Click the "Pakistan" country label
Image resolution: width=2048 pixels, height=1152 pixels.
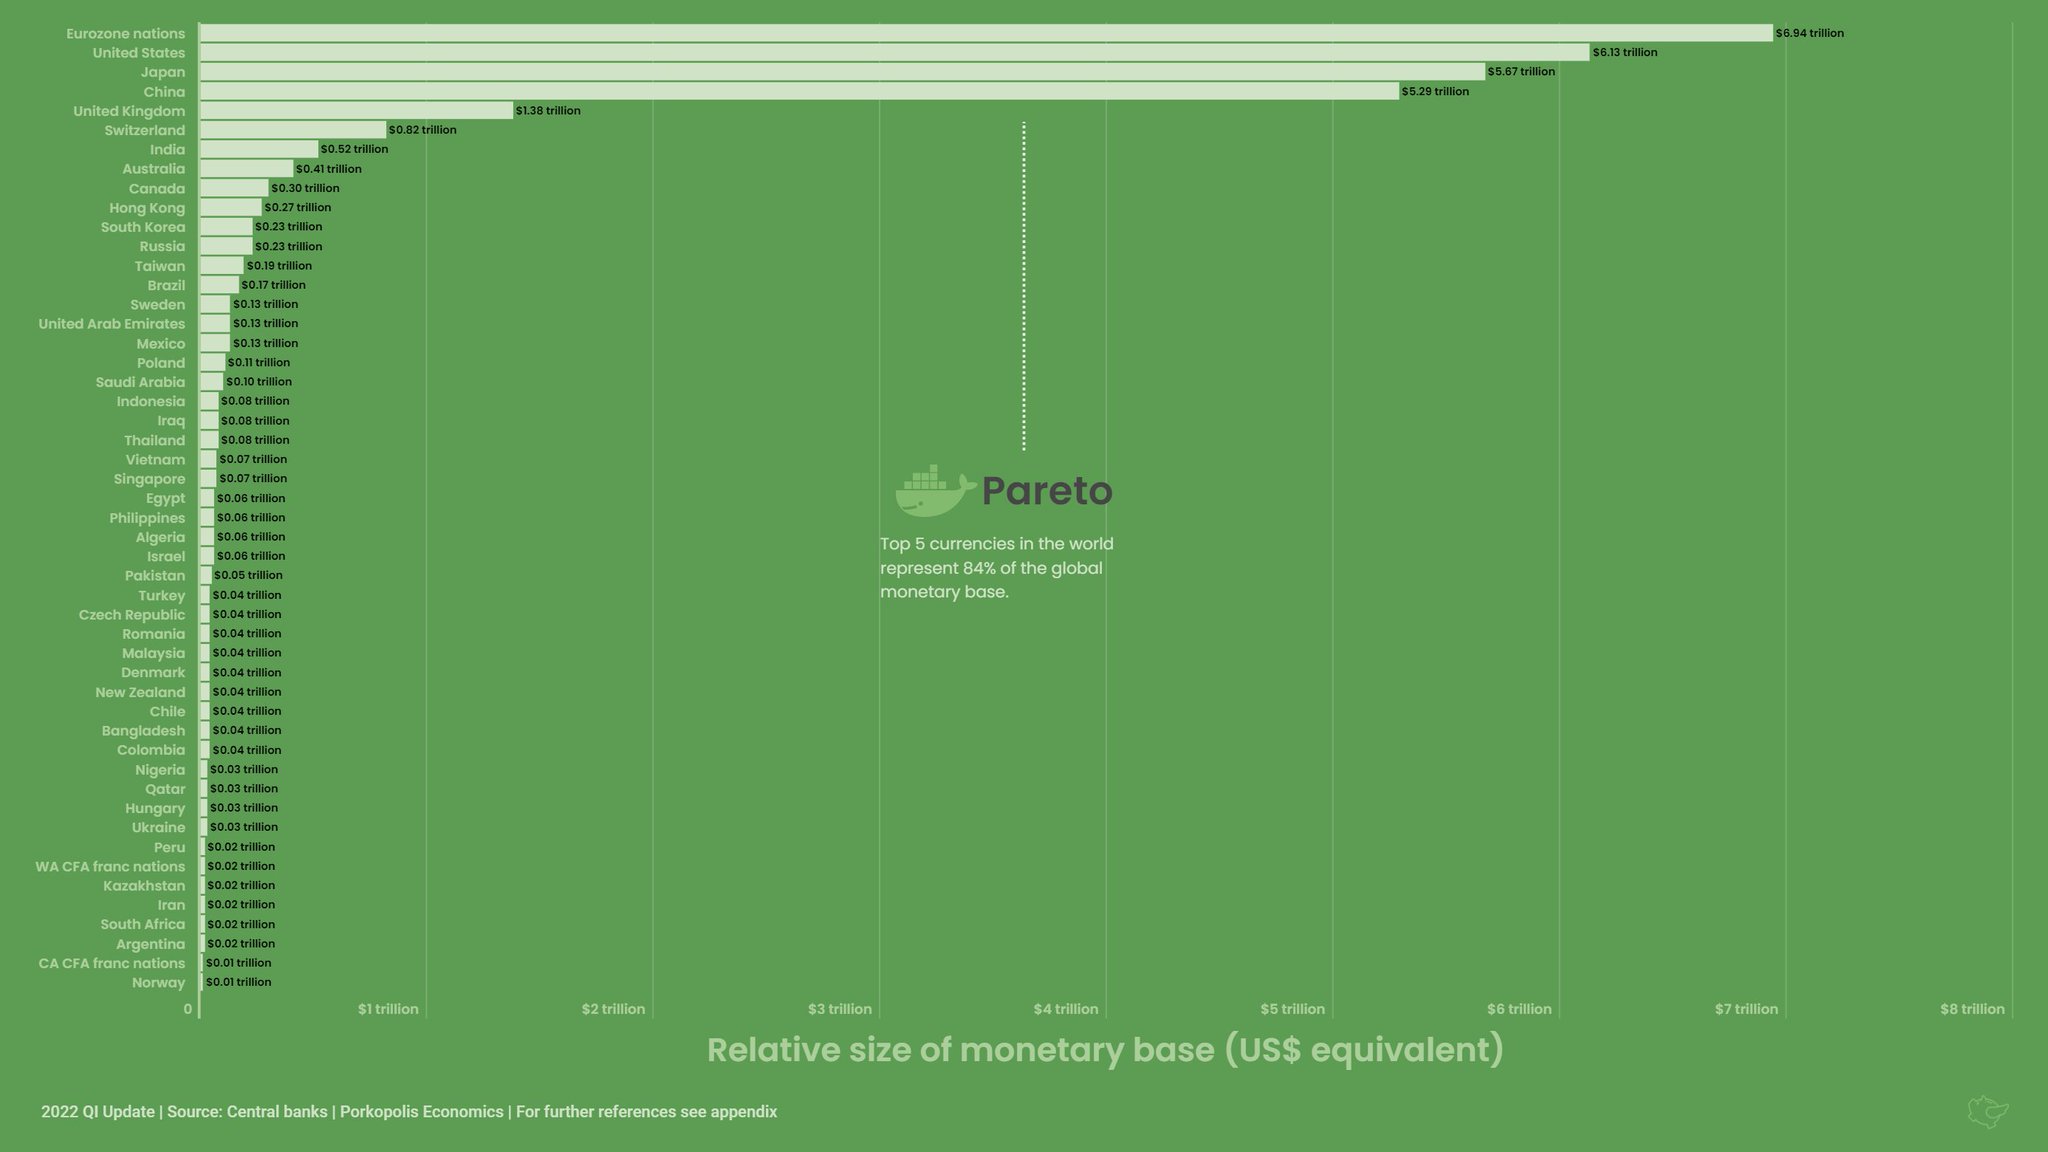click(155, 576)
